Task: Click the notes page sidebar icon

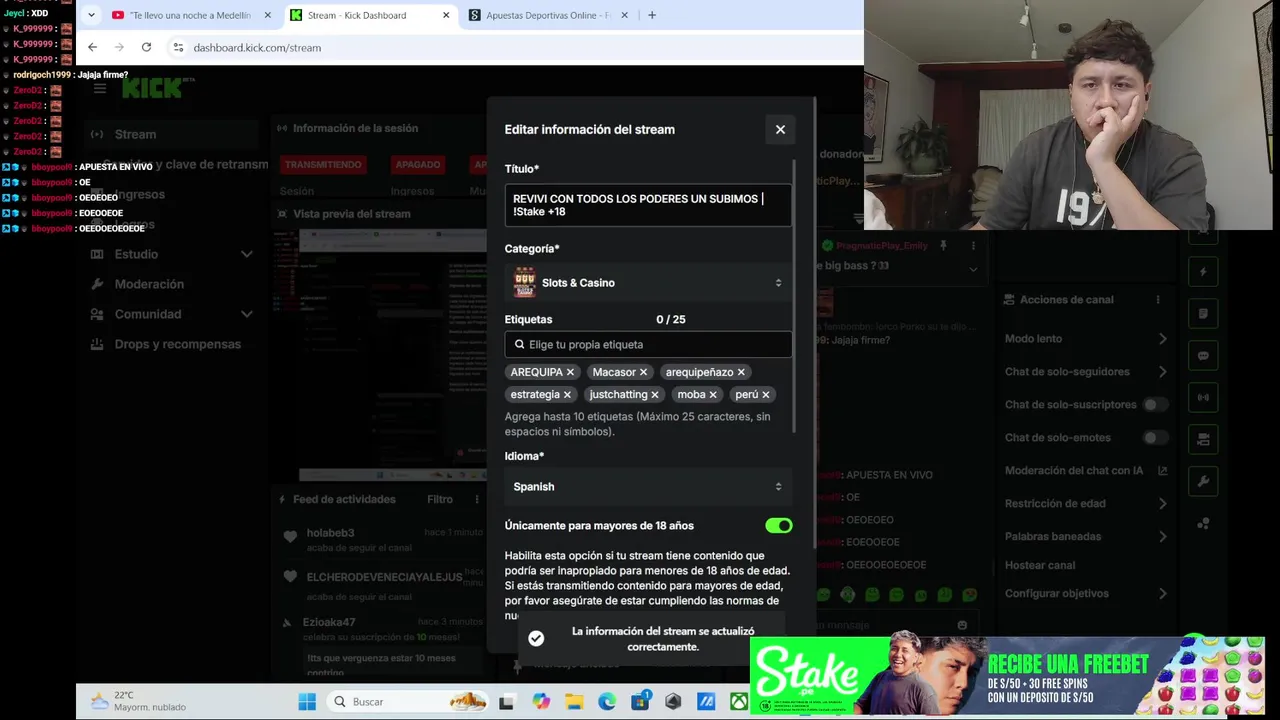Action: coord(1203,313)
